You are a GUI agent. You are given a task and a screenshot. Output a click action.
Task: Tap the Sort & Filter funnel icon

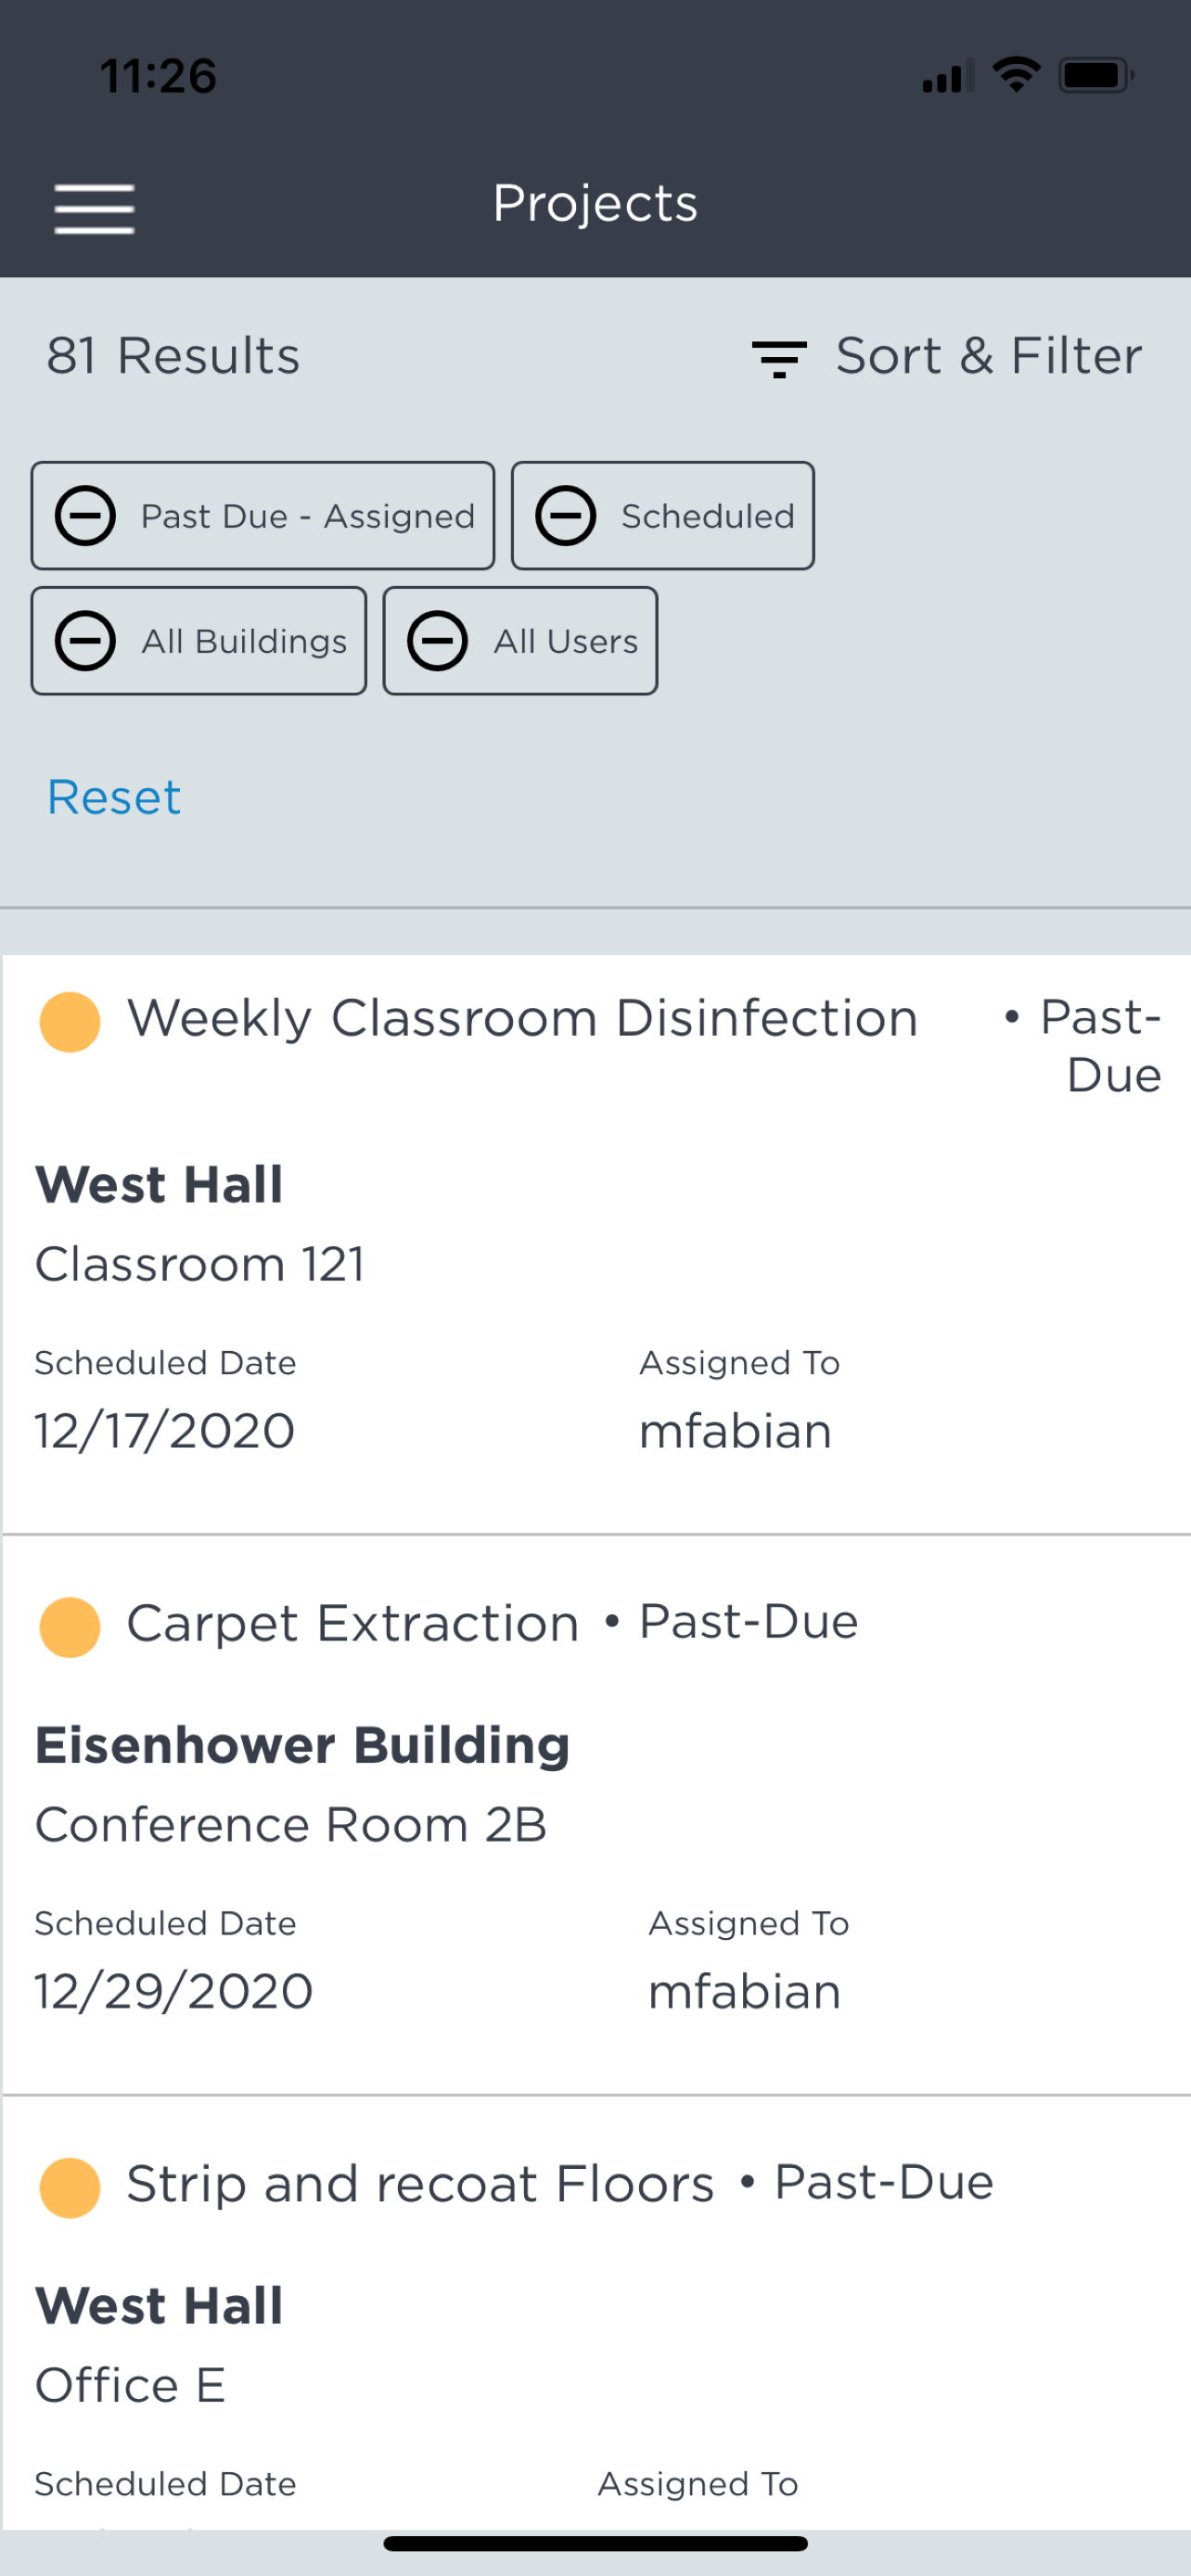click(x=778, y=359)
